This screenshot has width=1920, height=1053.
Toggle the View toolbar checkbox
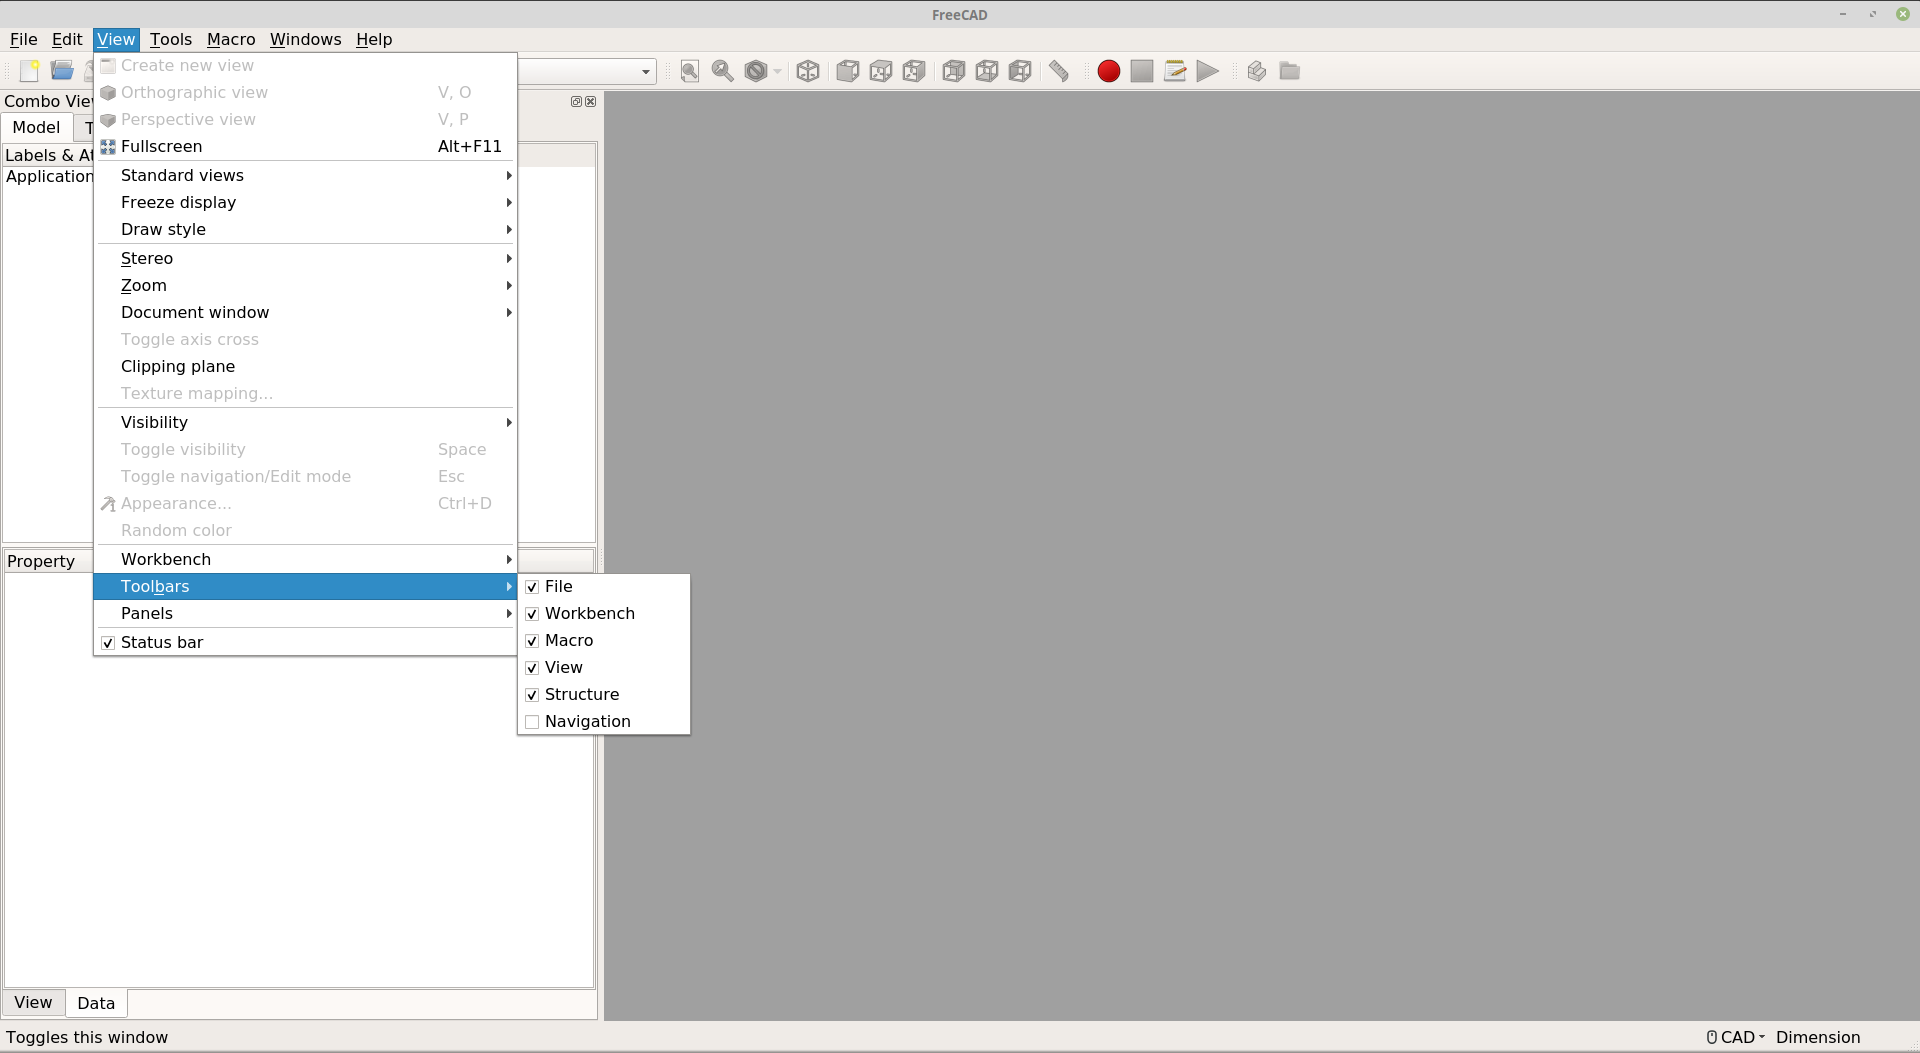pyautogui.click(x=532, y=668)
